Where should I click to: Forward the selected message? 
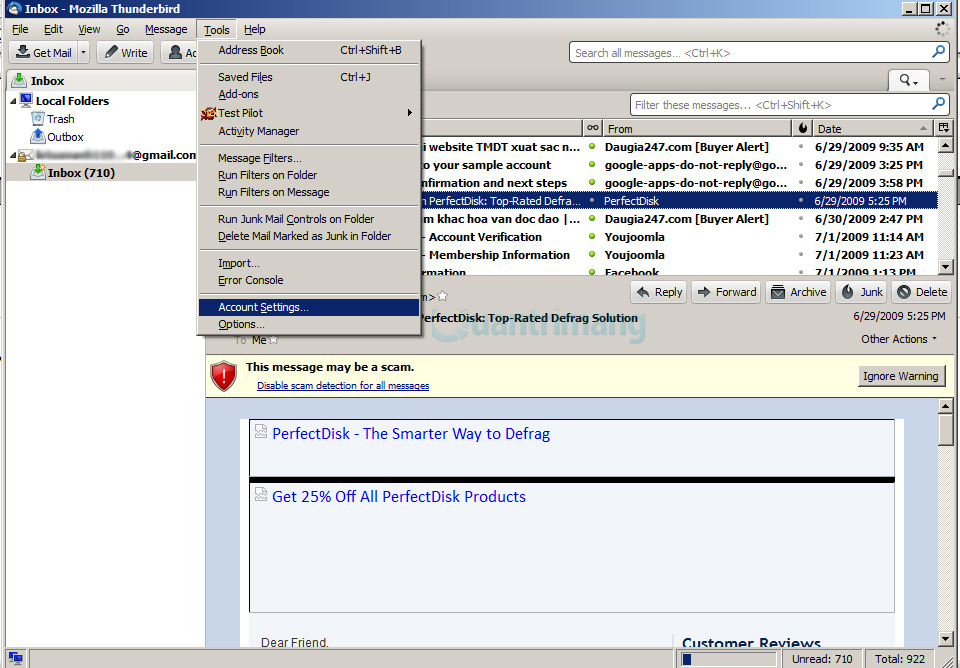click(x=727, y=292)
